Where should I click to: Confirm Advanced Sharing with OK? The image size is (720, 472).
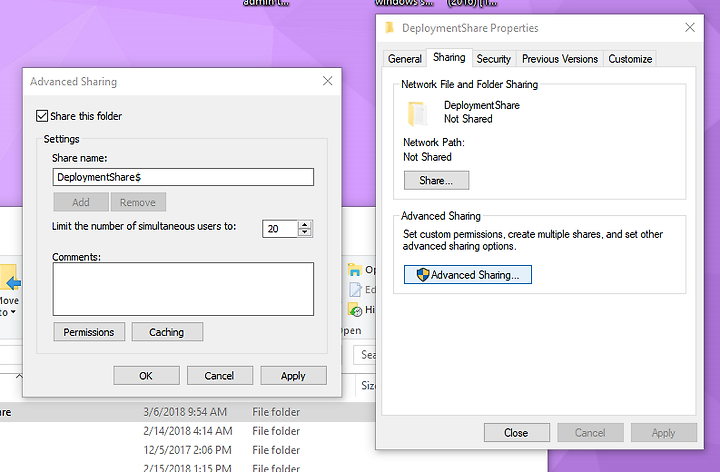(146, 376)
